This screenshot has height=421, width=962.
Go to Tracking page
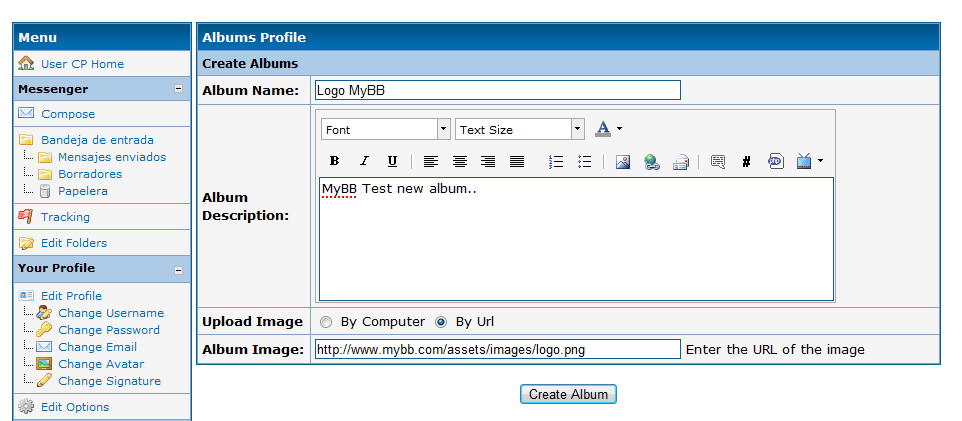point(65,217)
